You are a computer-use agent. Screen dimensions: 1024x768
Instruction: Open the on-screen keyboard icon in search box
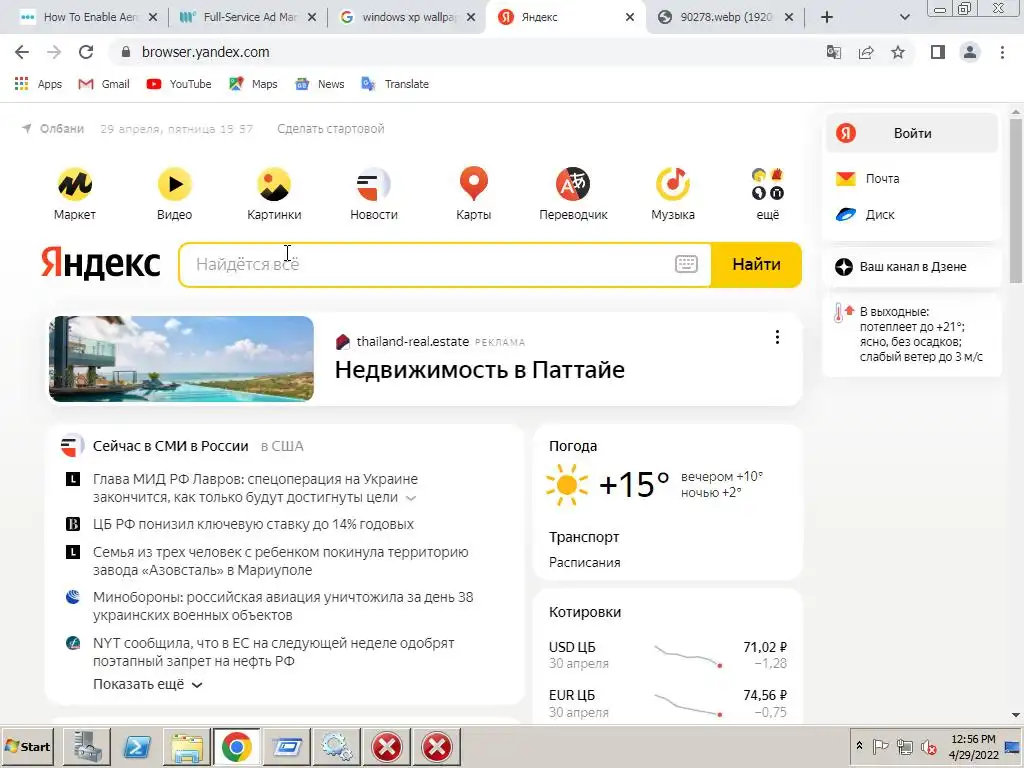pyautogui.click(x=686, y=264)
